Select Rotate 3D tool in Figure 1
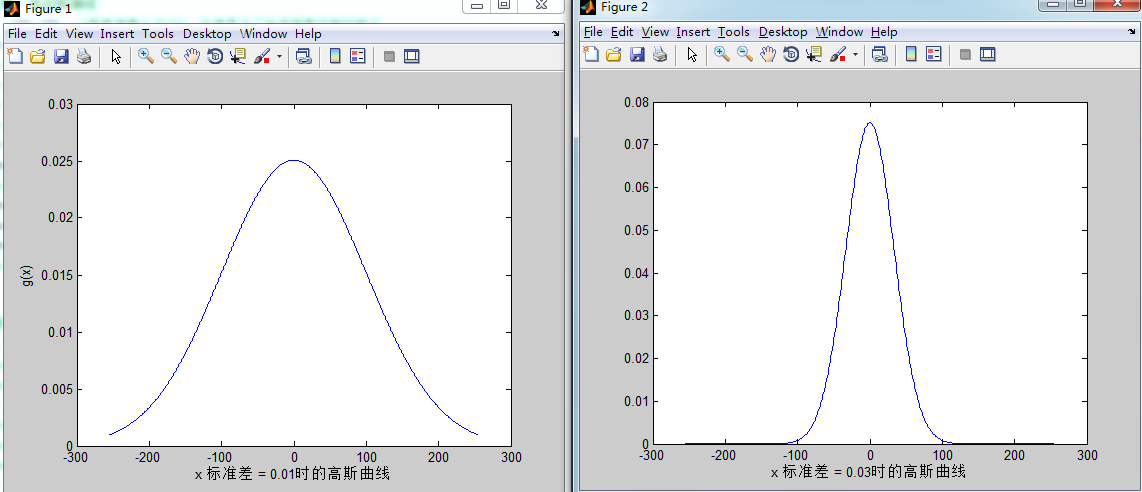Viewport: 1142px width, 492px height. tap(215, 57)
